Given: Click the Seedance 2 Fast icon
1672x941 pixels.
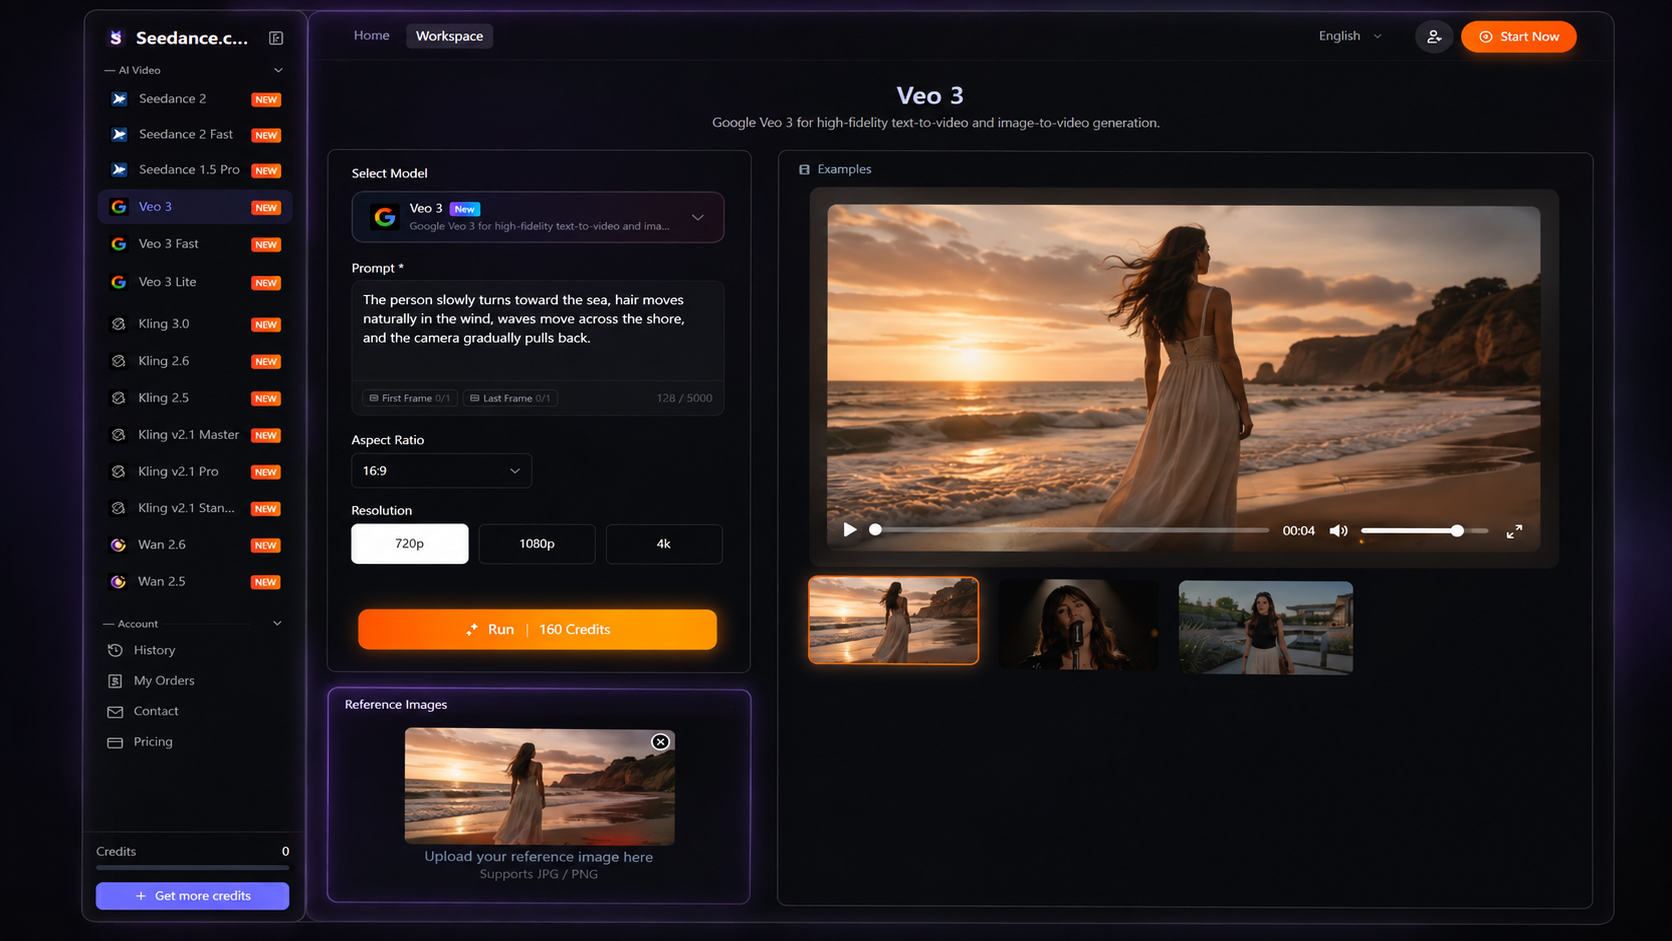Looking at the screenshot, I should pos(119,134).
